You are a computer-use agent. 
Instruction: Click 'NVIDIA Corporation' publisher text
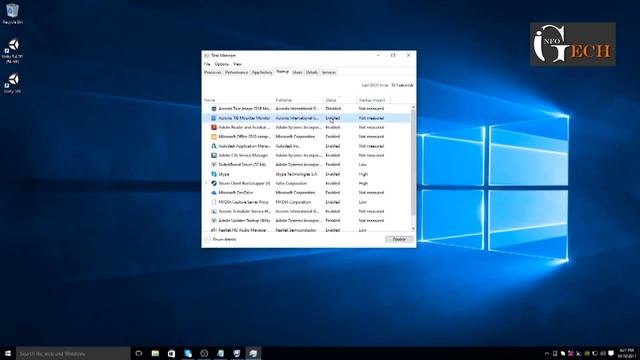click(293, 202)
